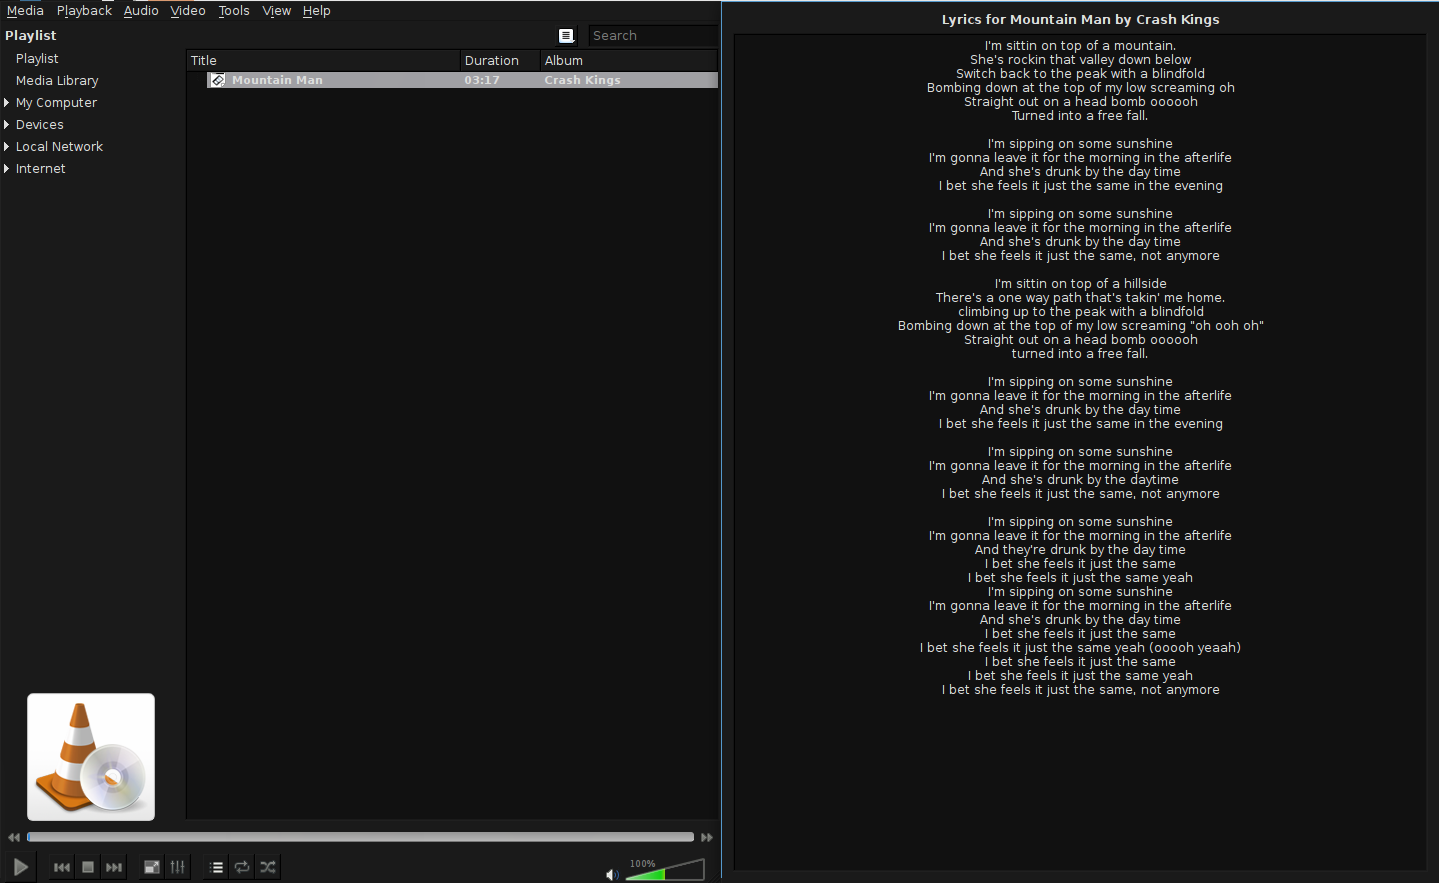
Task: Expand the Internet tree node
Action: 7,169
